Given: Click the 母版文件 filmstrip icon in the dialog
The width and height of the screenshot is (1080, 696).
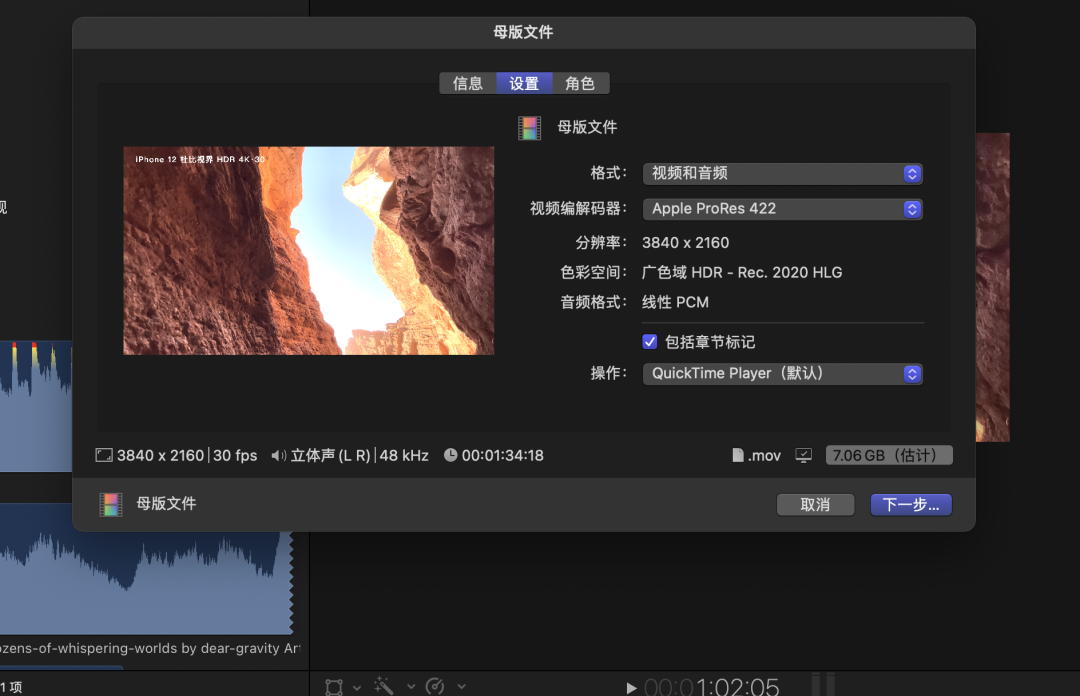Looking at the screenshot, I should point(529,128).
